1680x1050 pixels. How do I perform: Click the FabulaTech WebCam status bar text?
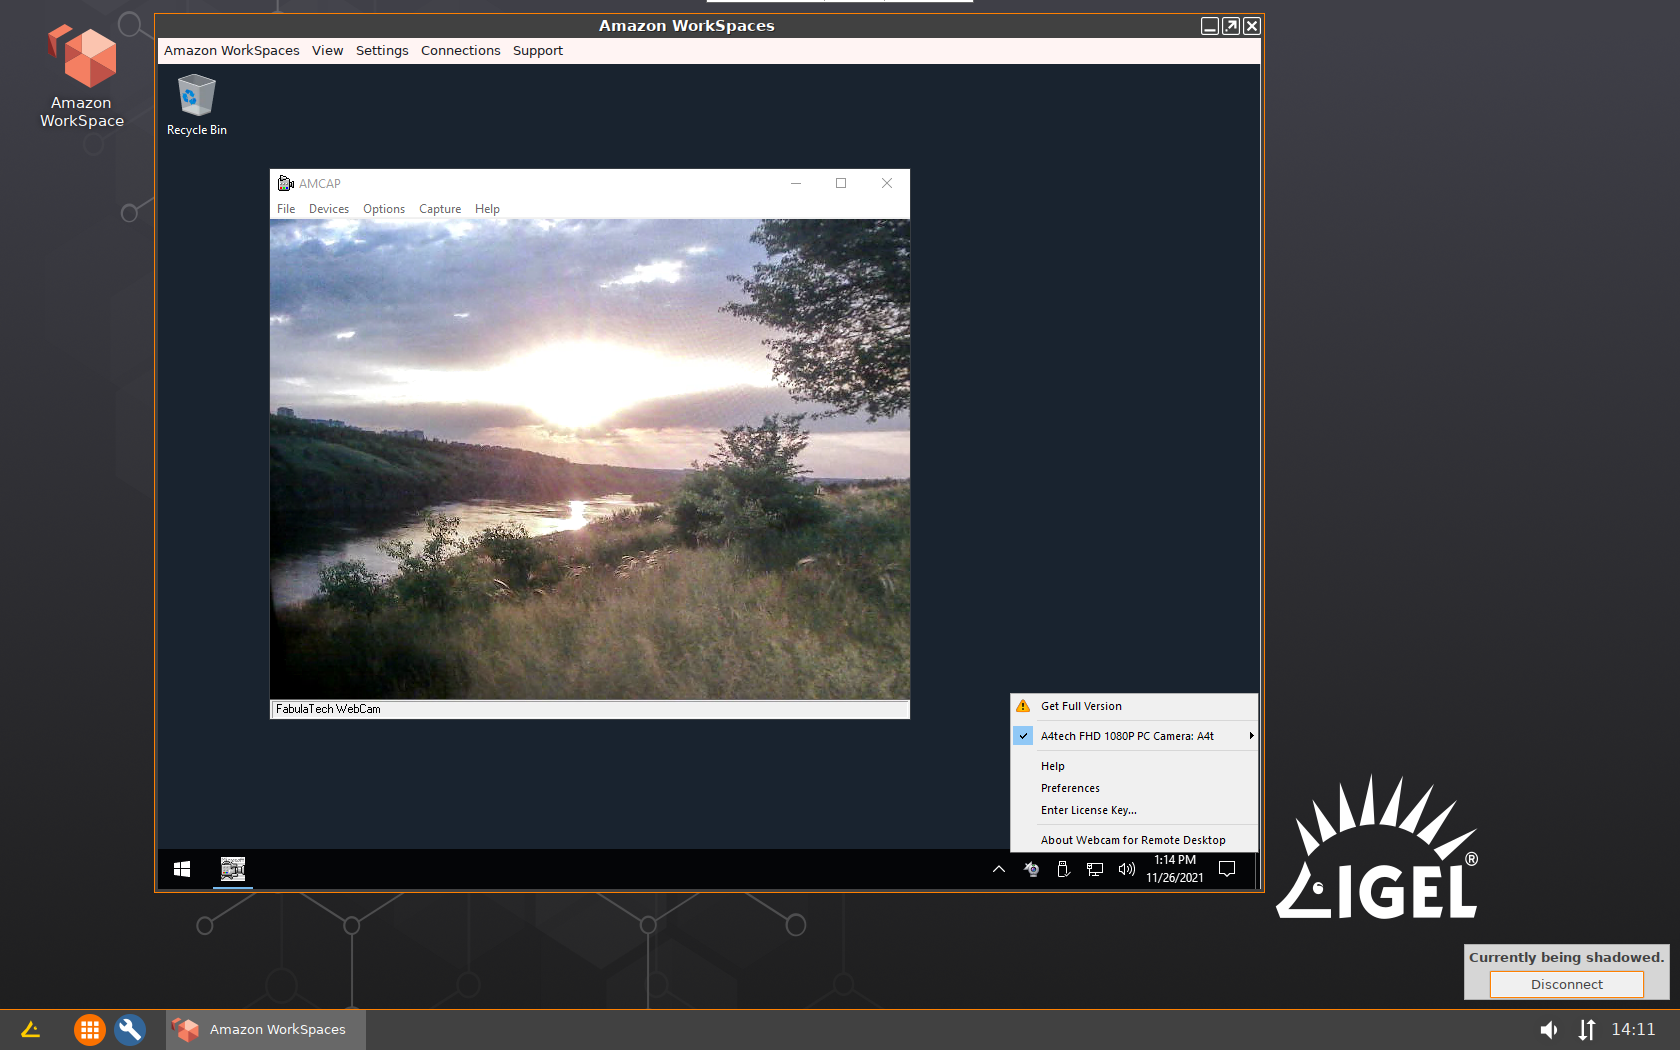[328, 709]
